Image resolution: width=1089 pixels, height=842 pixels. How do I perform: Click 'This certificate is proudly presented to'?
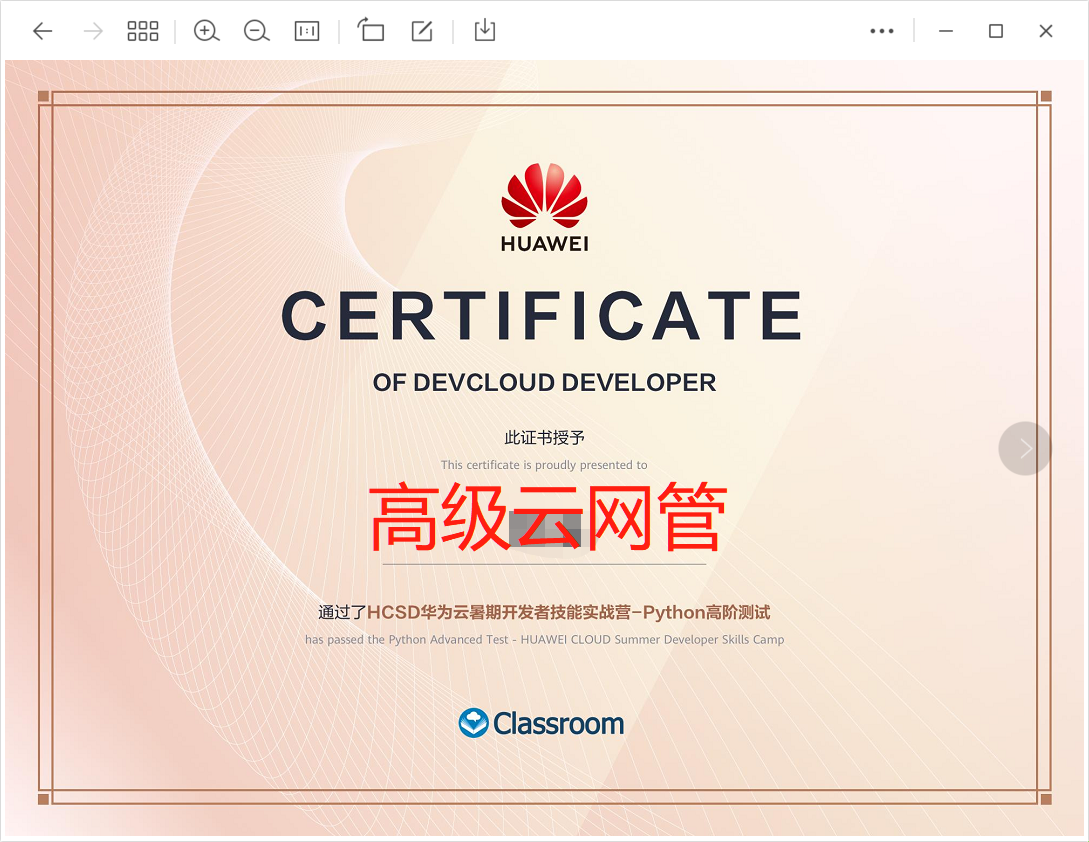coord(544,465)
